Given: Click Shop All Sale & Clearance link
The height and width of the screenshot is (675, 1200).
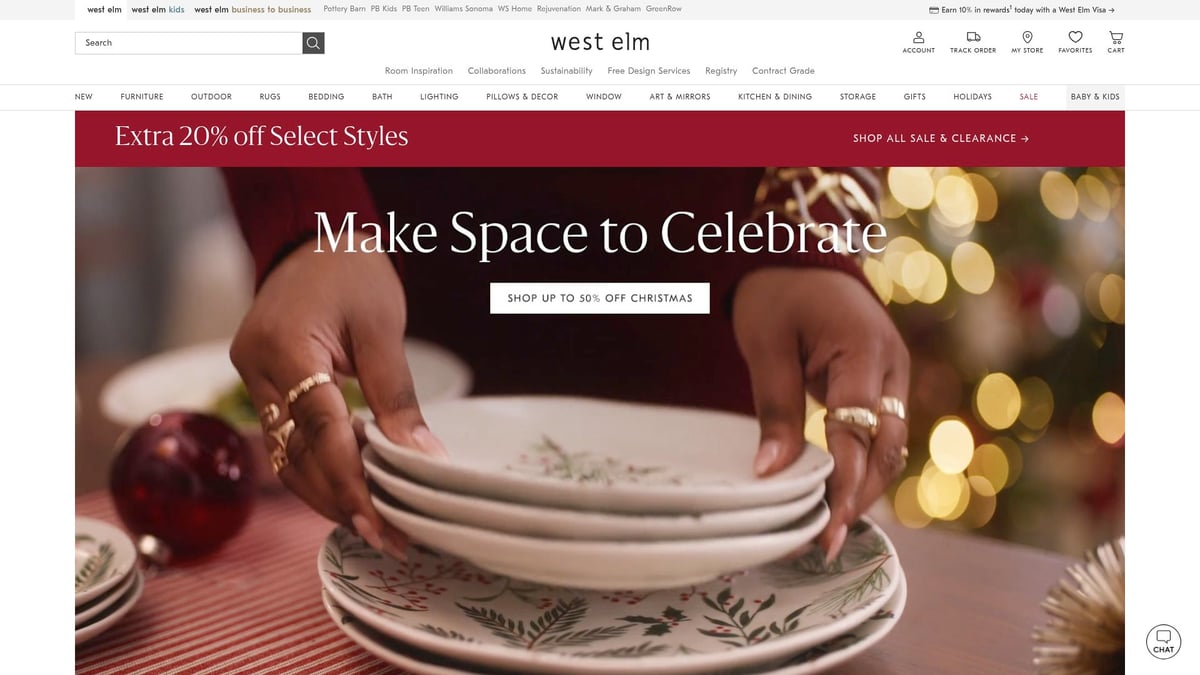Looking at the screenshot, I should pyautogui.click(x=941, y=138).
